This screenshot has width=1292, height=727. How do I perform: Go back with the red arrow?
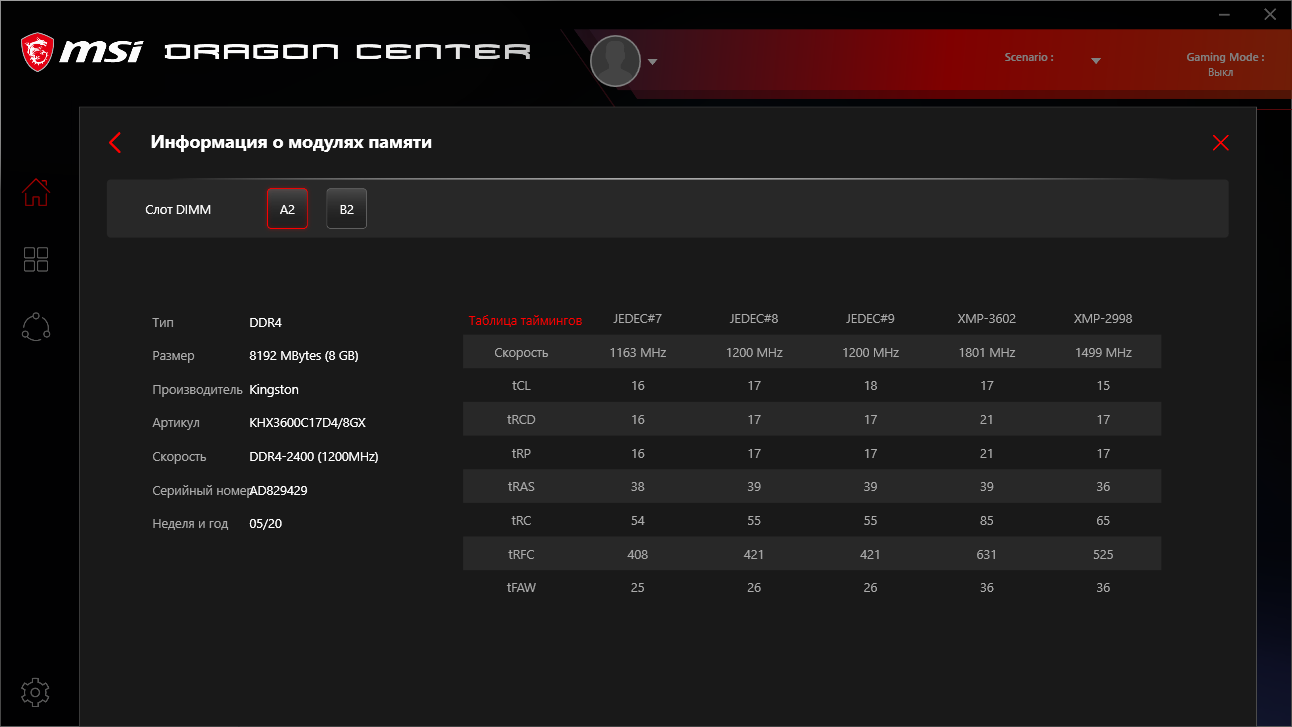click(x=115, y=143)
